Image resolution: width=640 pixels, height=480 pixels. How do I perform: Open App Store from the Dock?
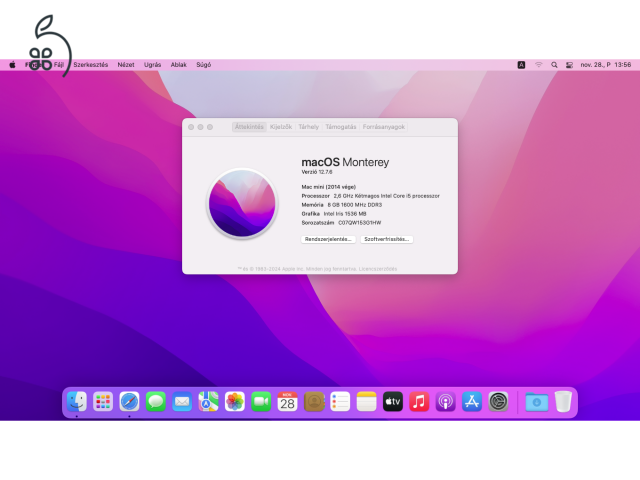[x=472, y=402]
